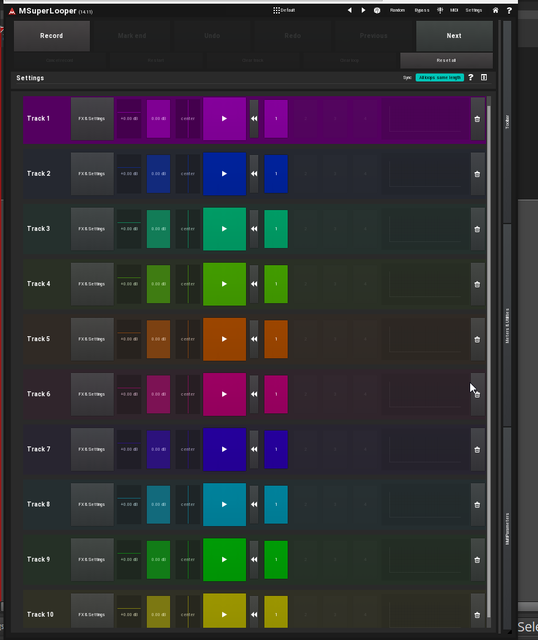The height and width of the screenshot is (640, 538).
Task: Rewind Track 9 to start
Action: (254, 560)
